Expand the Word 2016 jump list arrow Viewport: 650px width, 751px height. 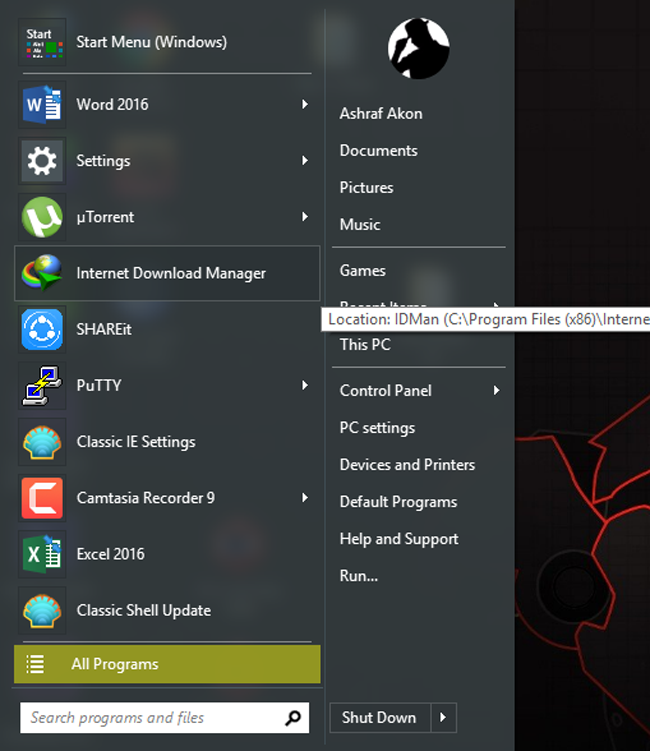click(x=305, y=104)
